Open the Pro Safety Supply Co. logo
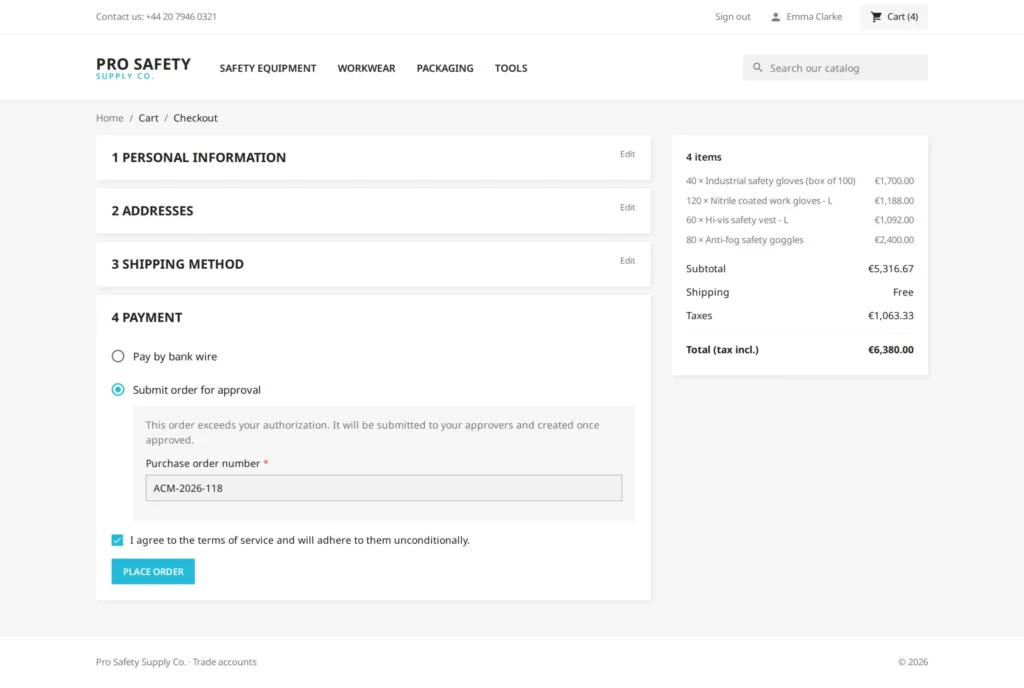This screenshot has width=1024, height=688. (143, 68)
